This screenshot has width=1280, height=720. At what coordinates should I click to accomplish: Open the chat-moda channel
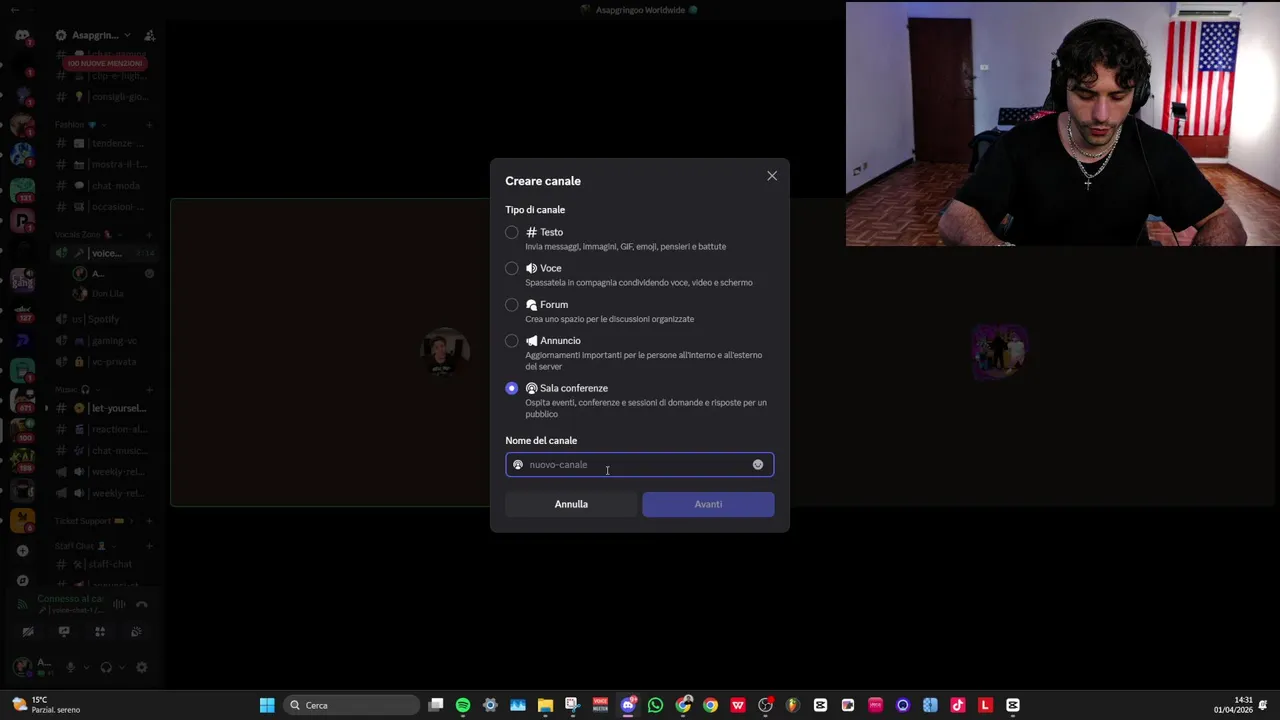(105, 185)
